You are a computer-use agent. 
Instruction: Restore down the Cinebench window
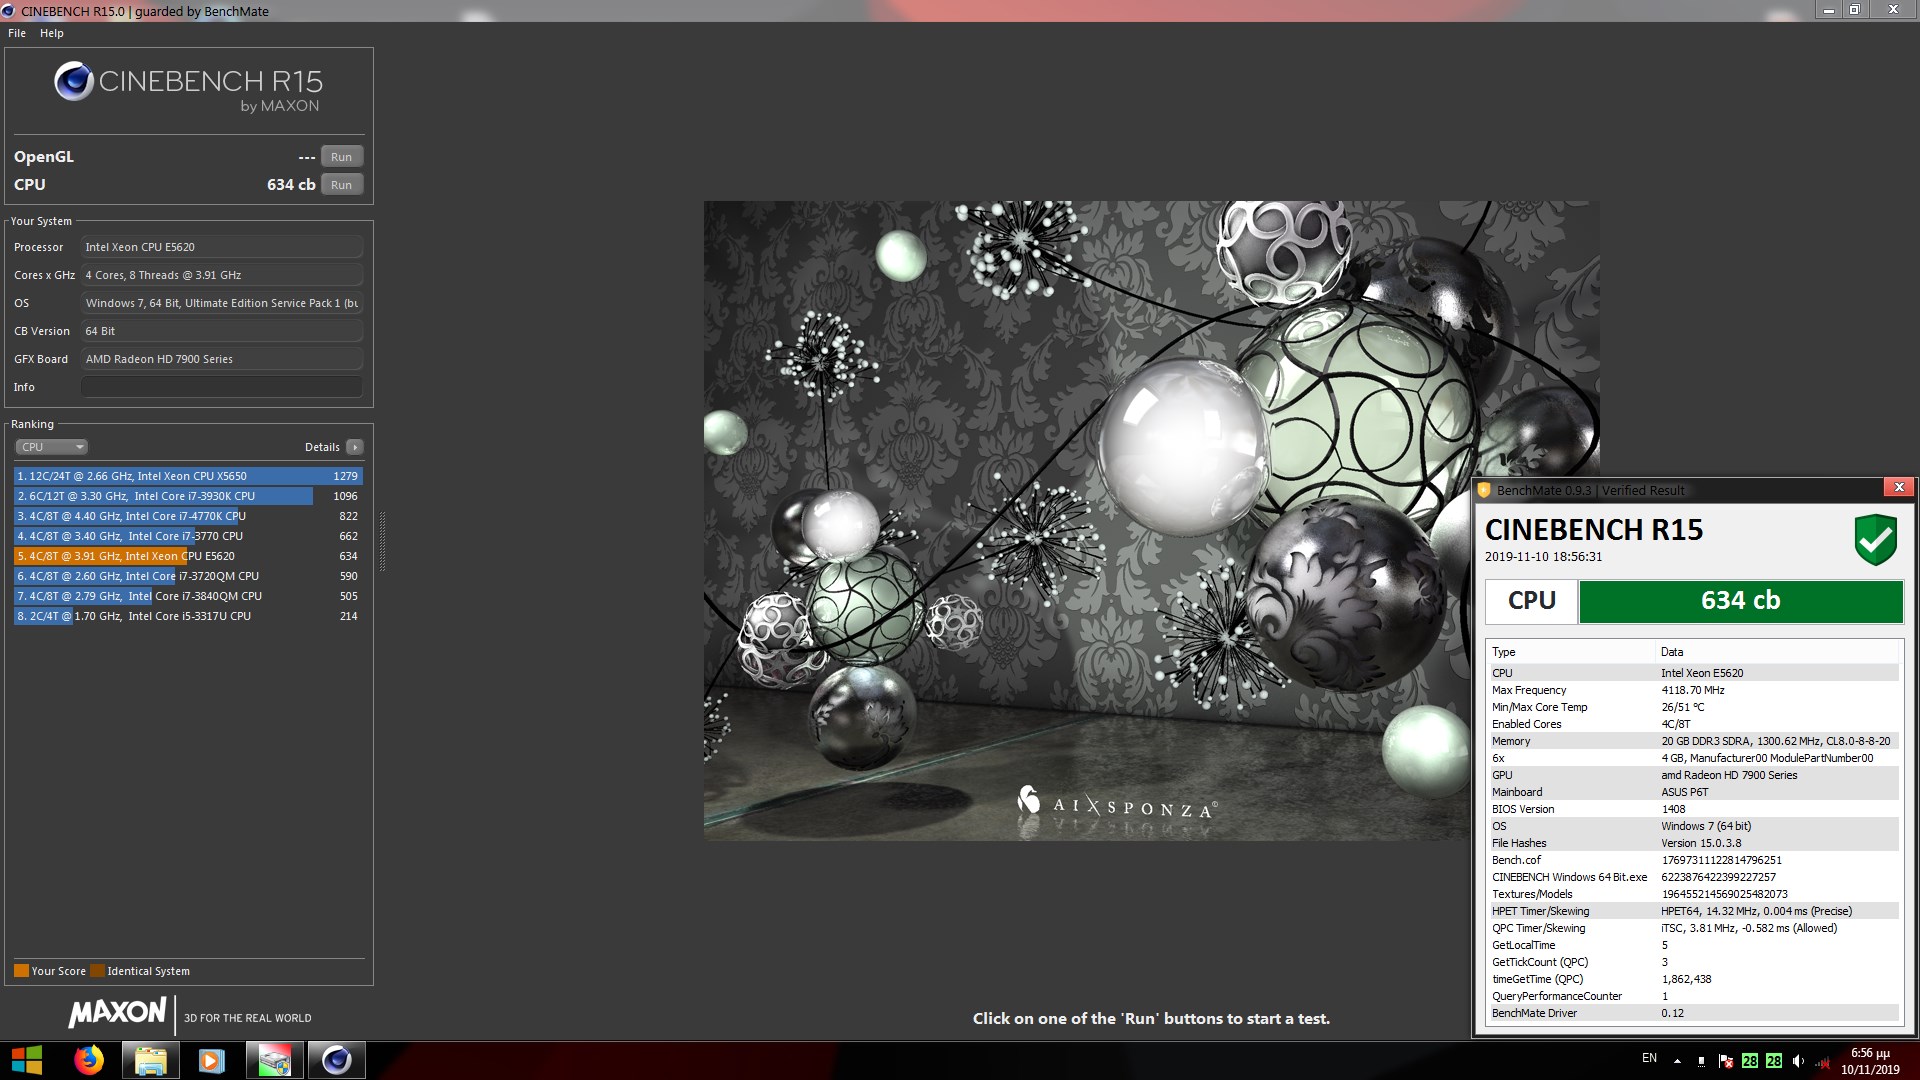pos(1854,10)
